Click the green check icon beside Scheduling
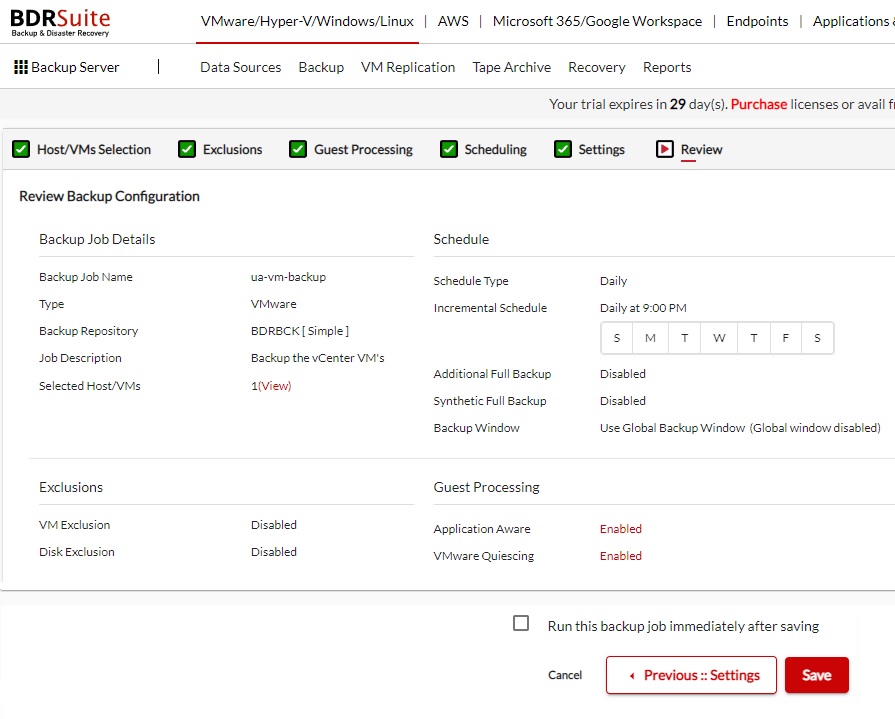895x719 pixels. tap(449, 150)
